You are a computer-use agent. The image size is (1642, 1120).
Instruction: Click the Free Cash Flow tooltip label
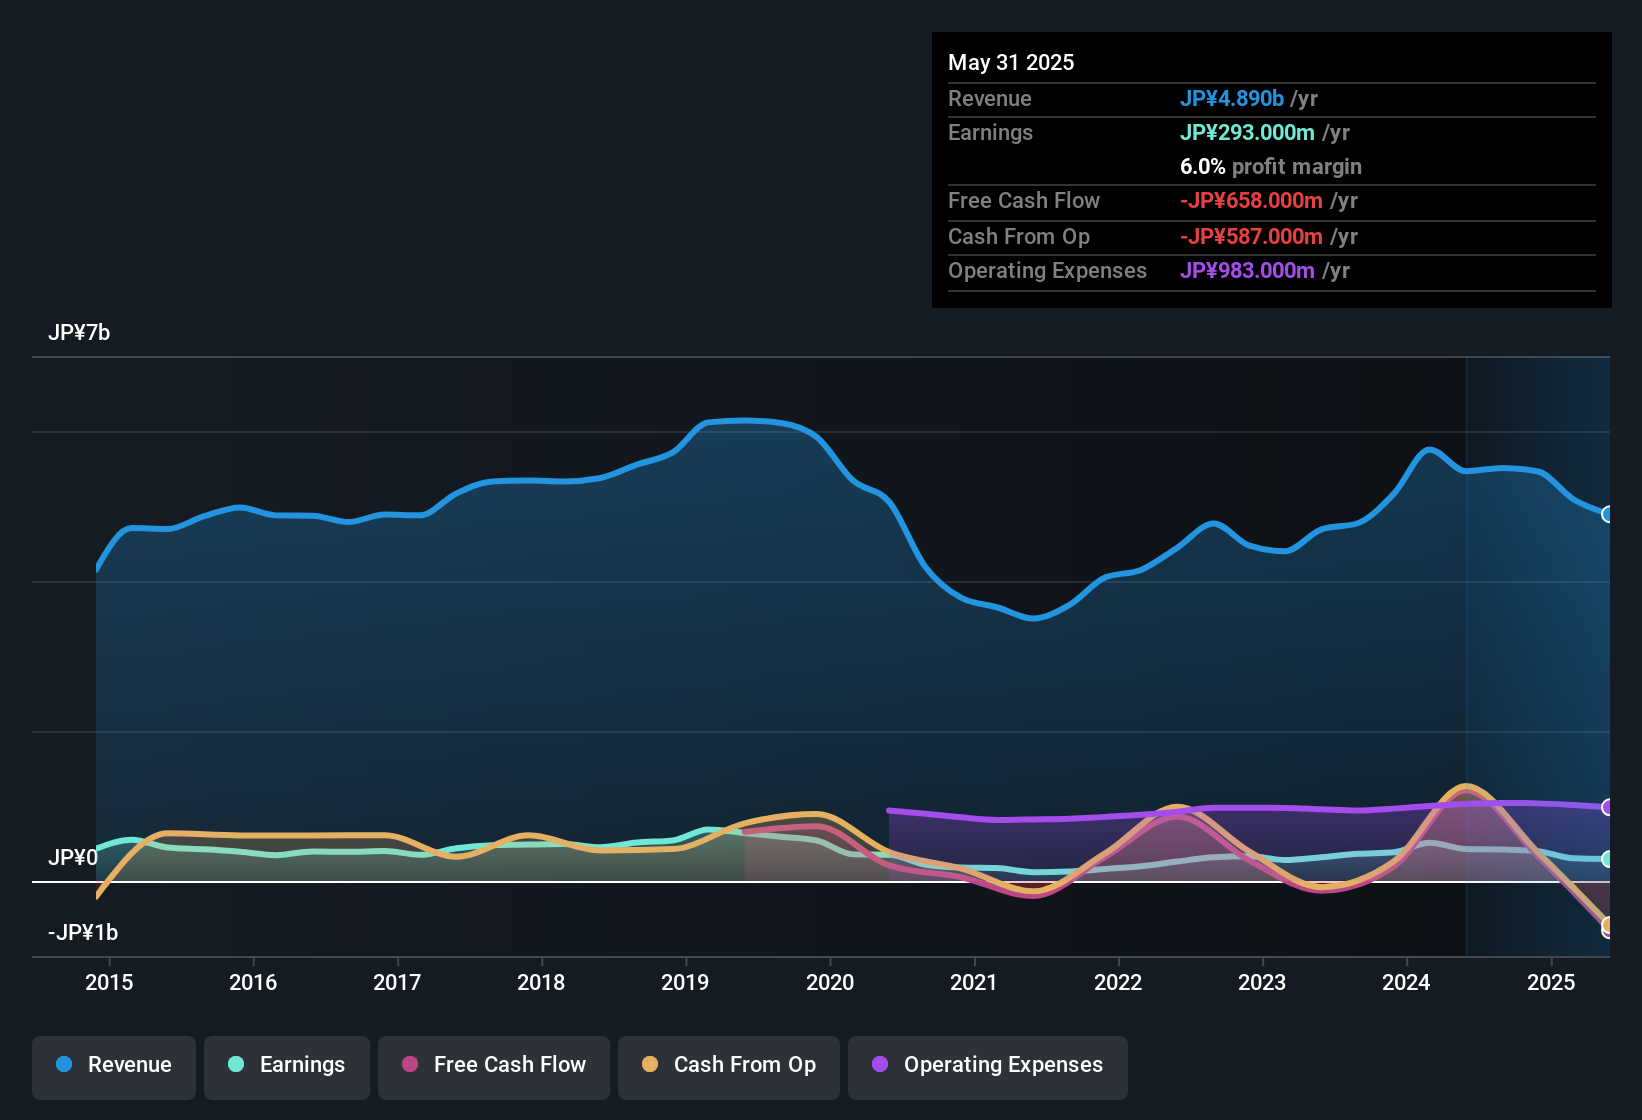click(x=1024, y=201)
